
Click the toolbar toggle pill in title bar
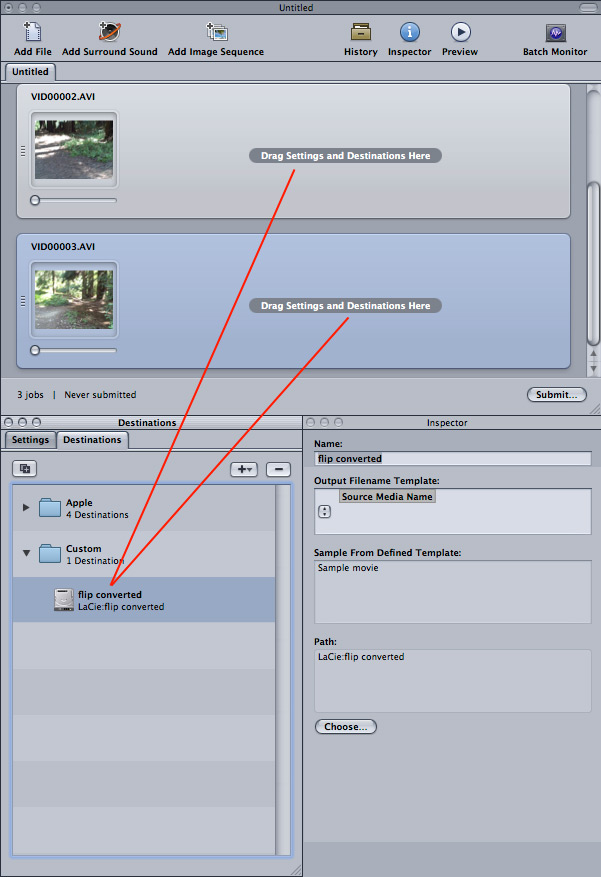pyautogui.click(x=588, y=7)
